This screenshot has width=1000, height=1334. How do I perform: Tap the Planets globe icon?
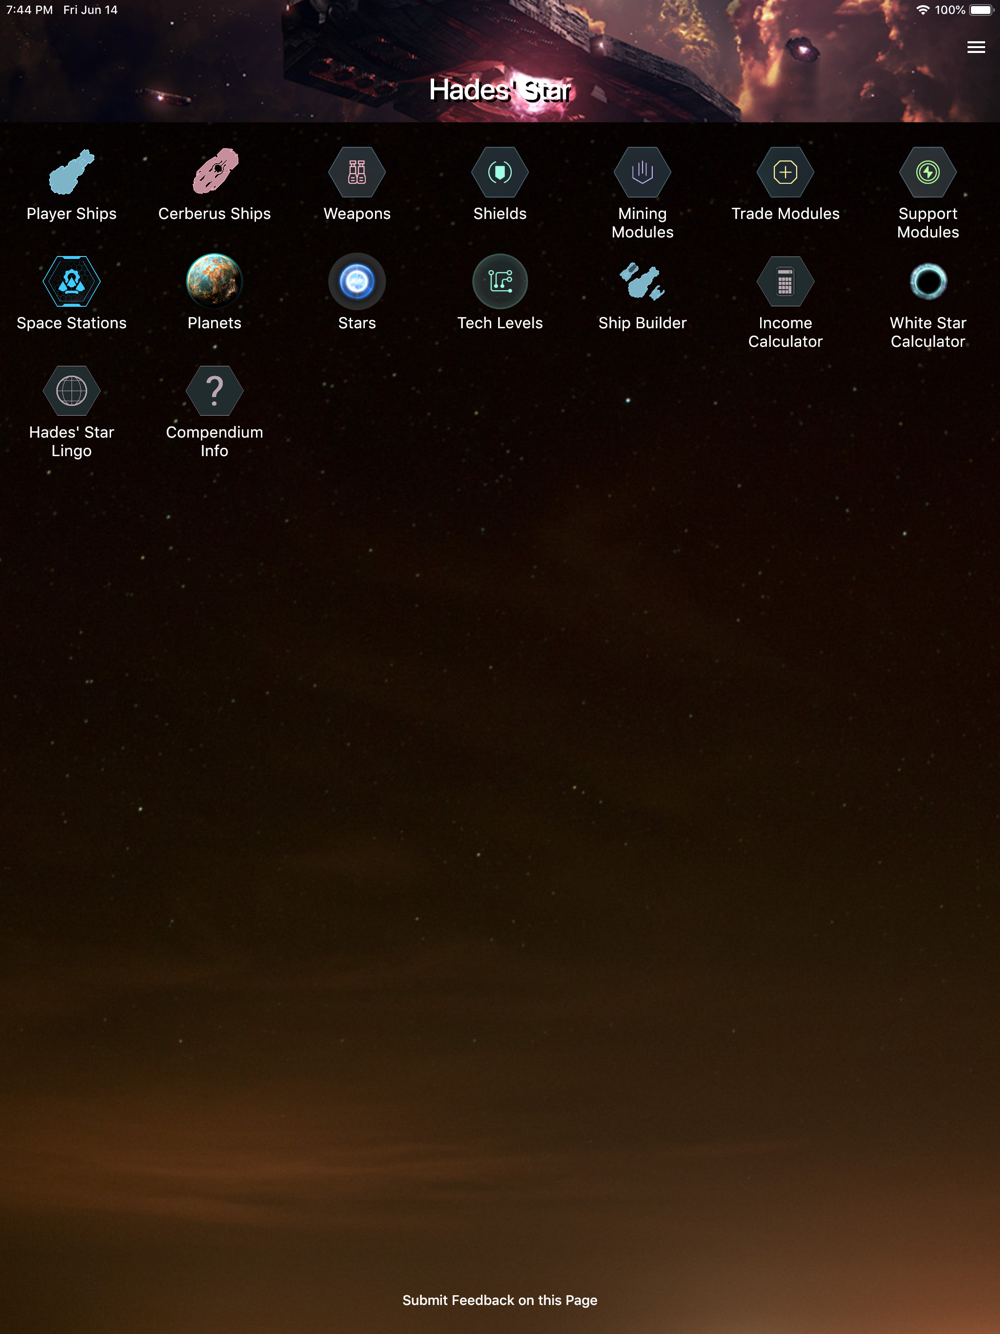point(214,282)
